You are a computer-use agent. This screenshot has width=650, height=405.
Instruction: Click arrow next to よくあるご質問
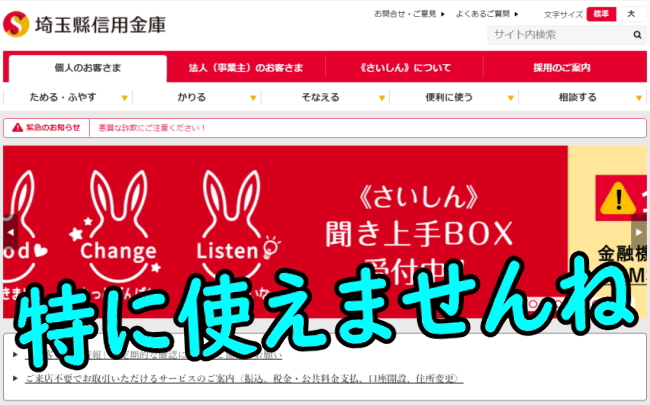[516, 14]
